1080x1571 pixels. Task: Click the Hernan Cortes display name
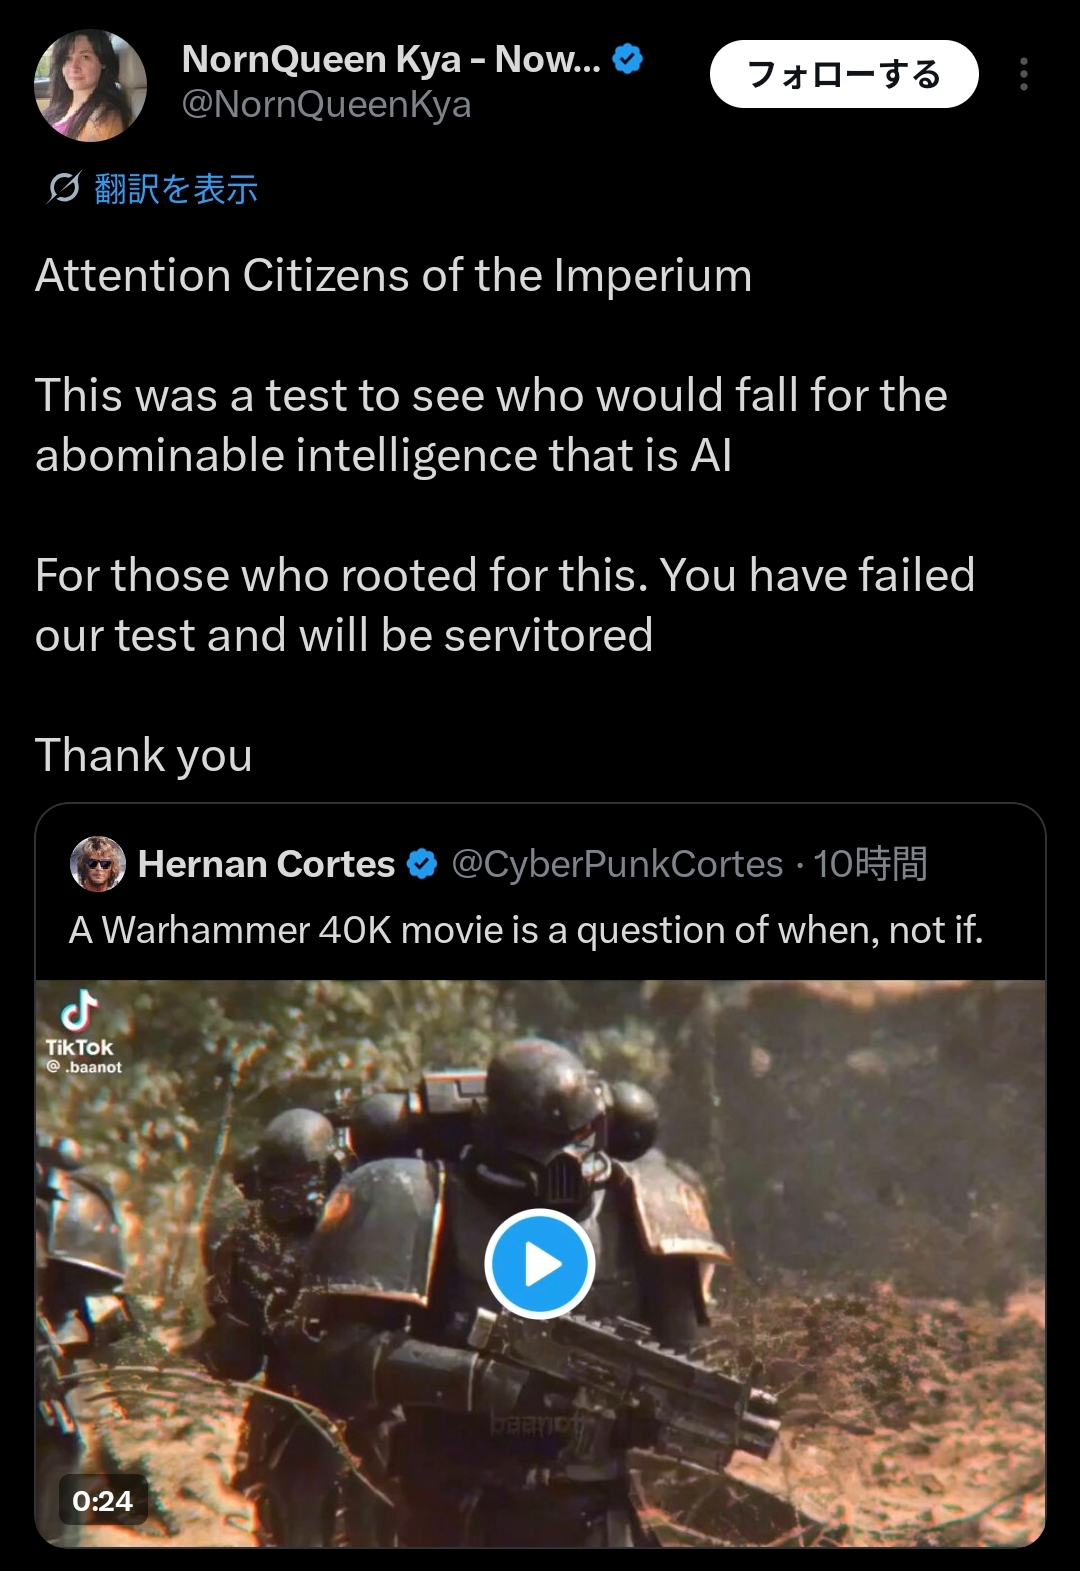(x=266, y=864)
